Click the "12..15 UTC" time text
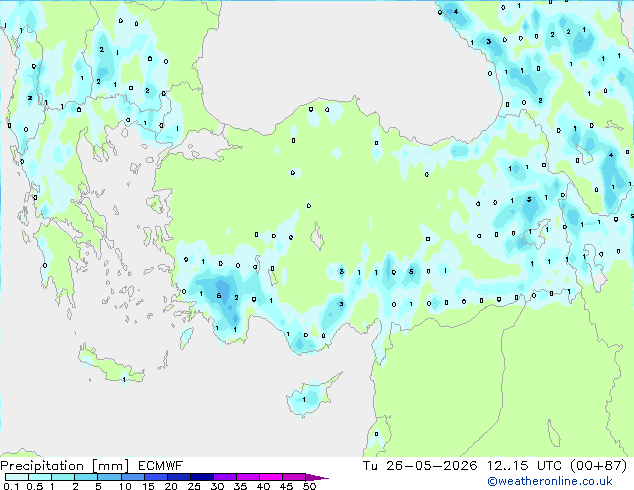The image size is (634, 490). 524,466
